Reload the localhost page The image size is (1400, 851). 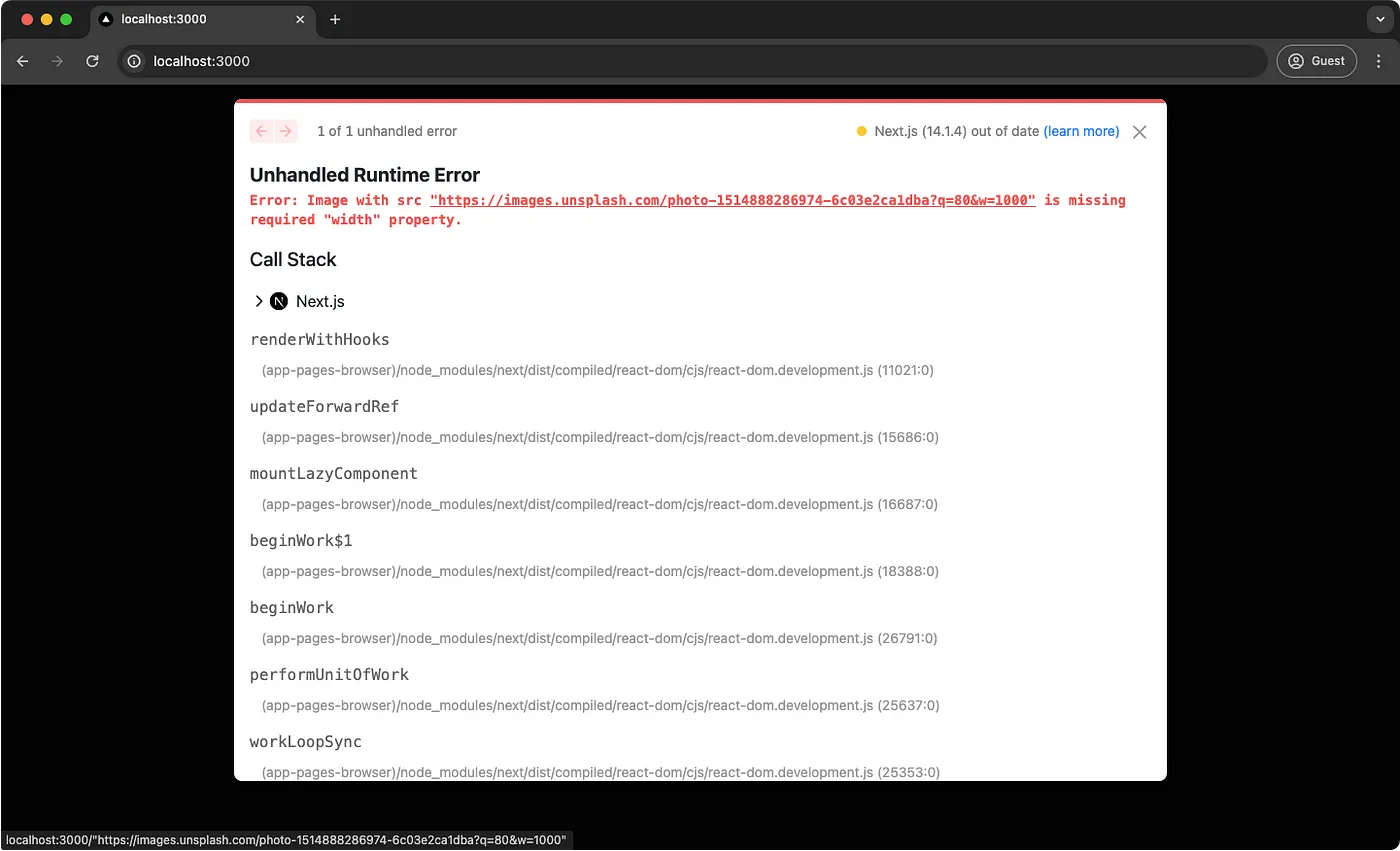click(92, 61)
